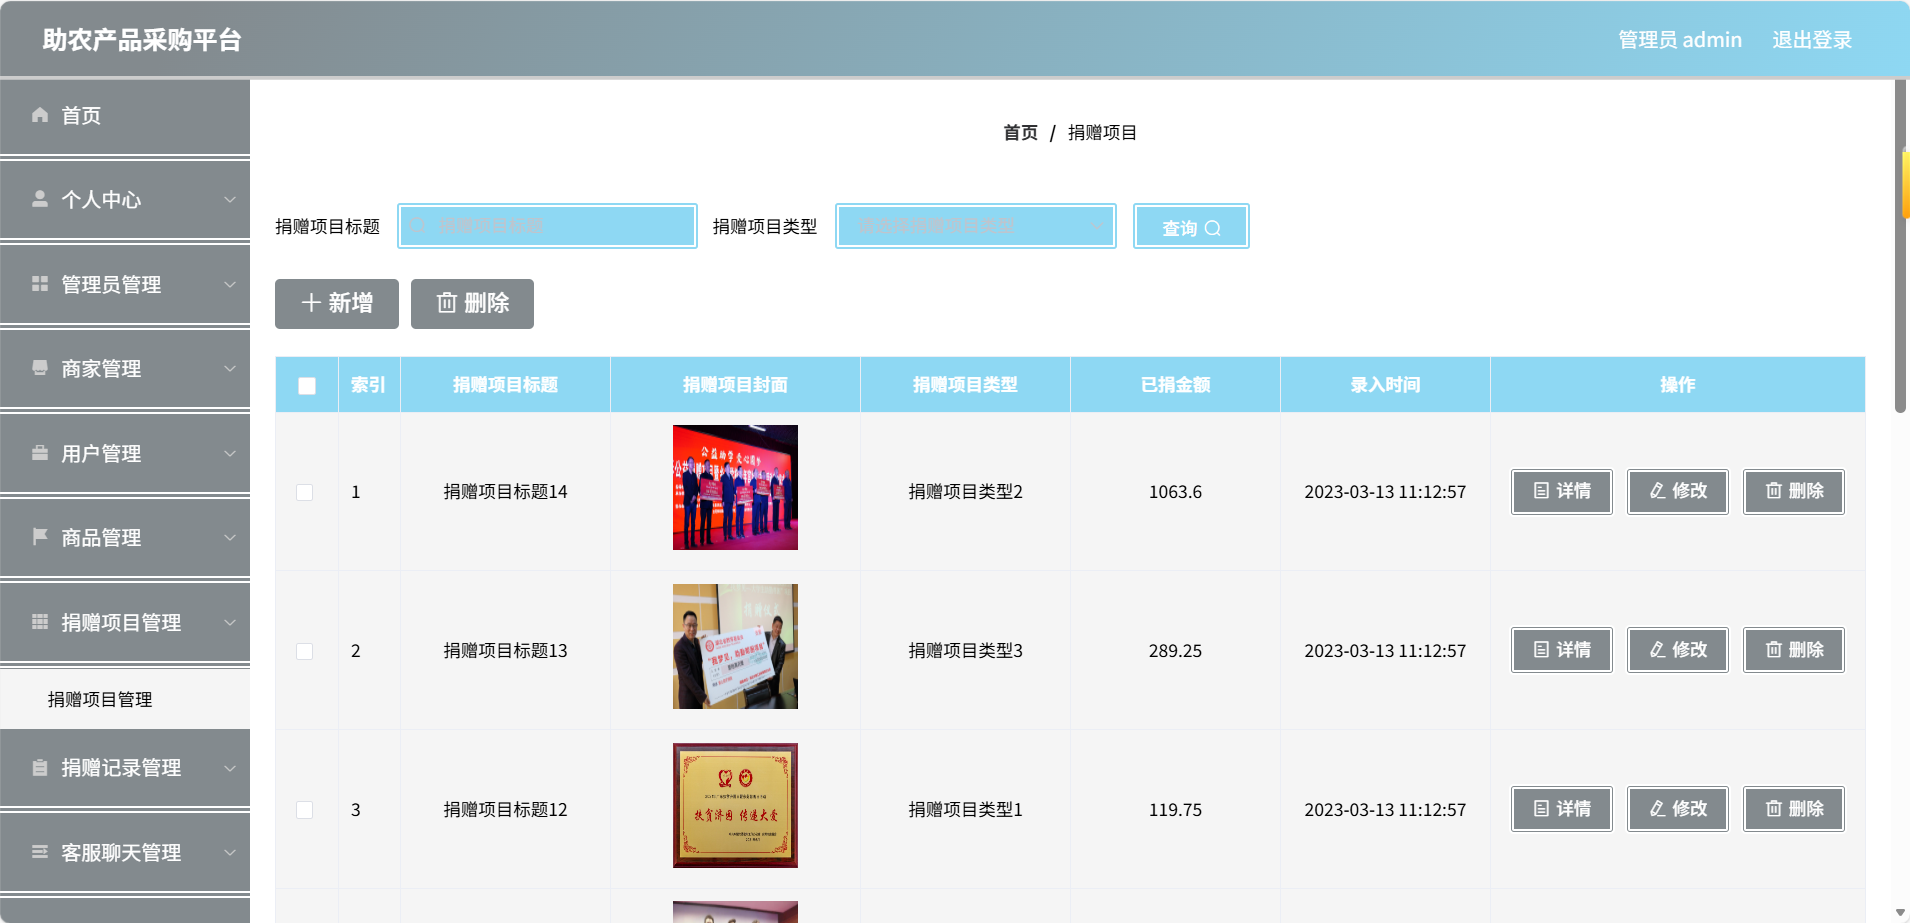Click the 查询 search button
Screen dimensions: 1910x923
pos(1191,226)
